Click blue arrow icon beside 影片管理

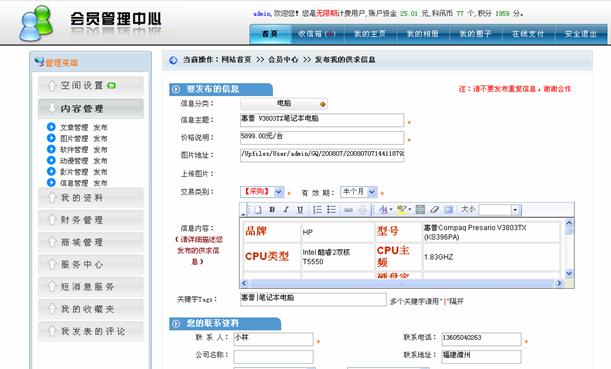coord(51,171)
